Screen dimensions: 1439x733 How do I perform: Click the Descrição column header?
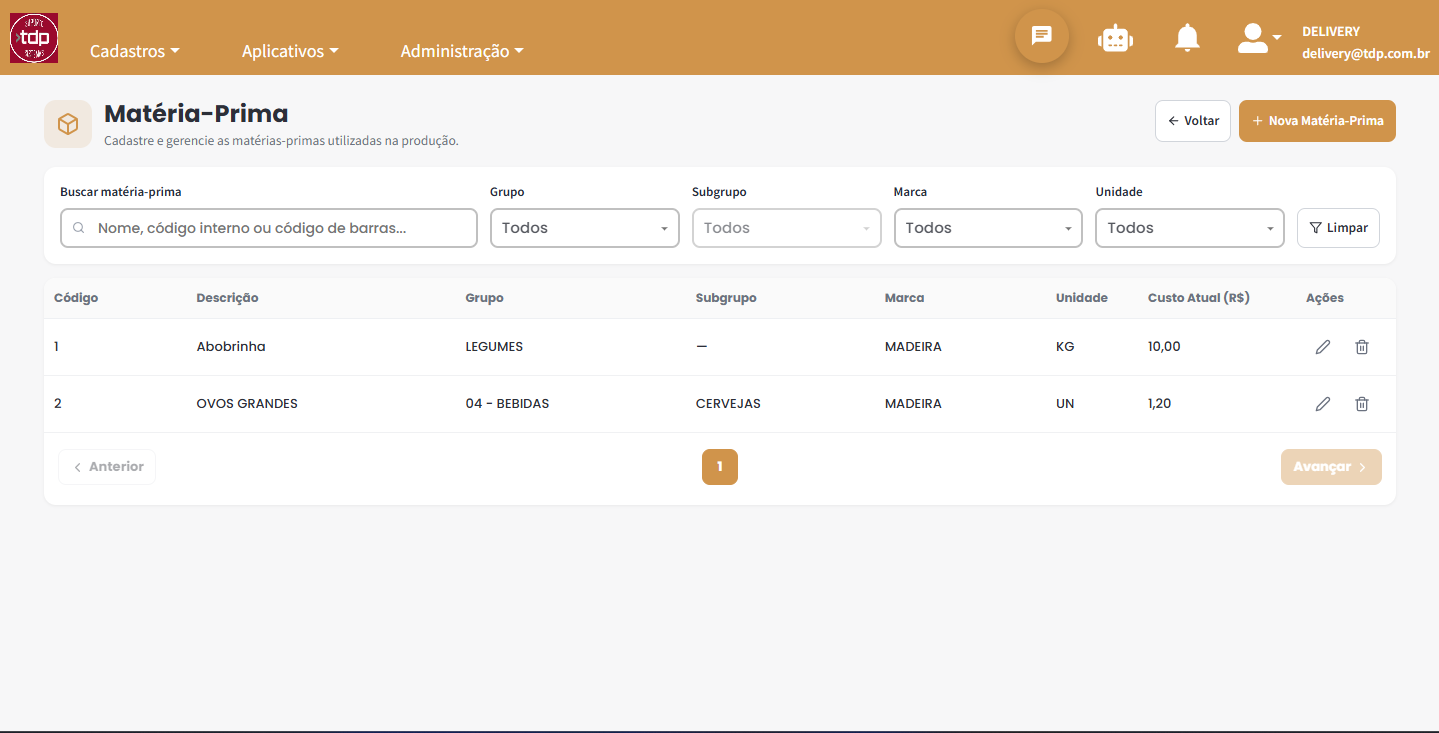227,298
